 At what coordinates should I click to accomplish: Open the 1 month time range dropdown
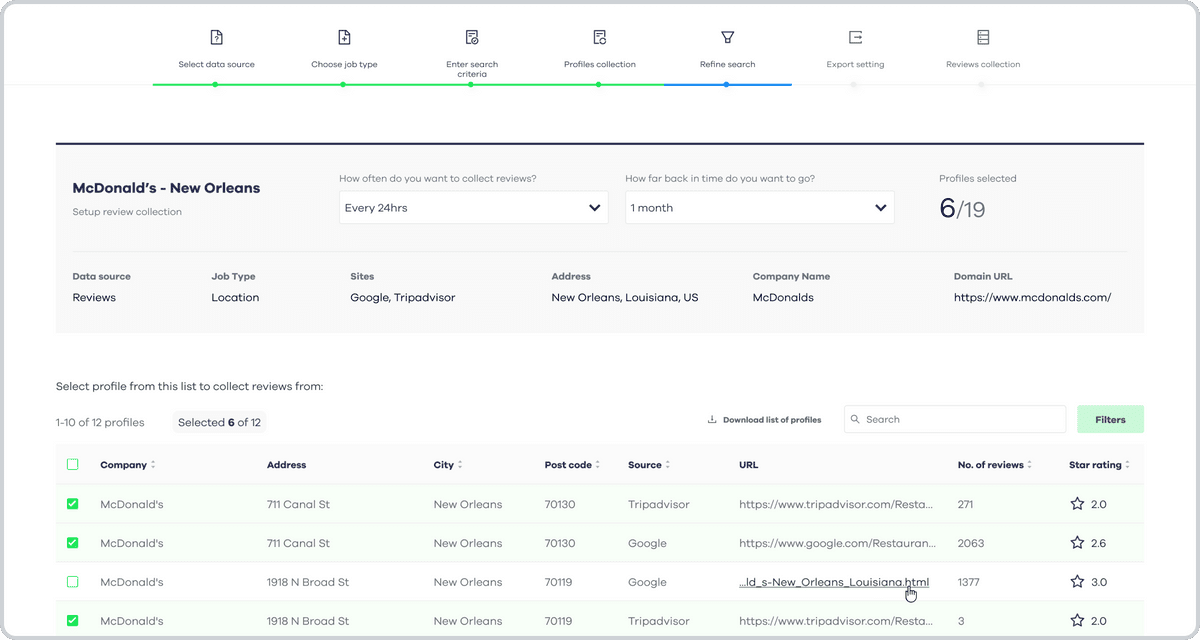tap(759, 207)
